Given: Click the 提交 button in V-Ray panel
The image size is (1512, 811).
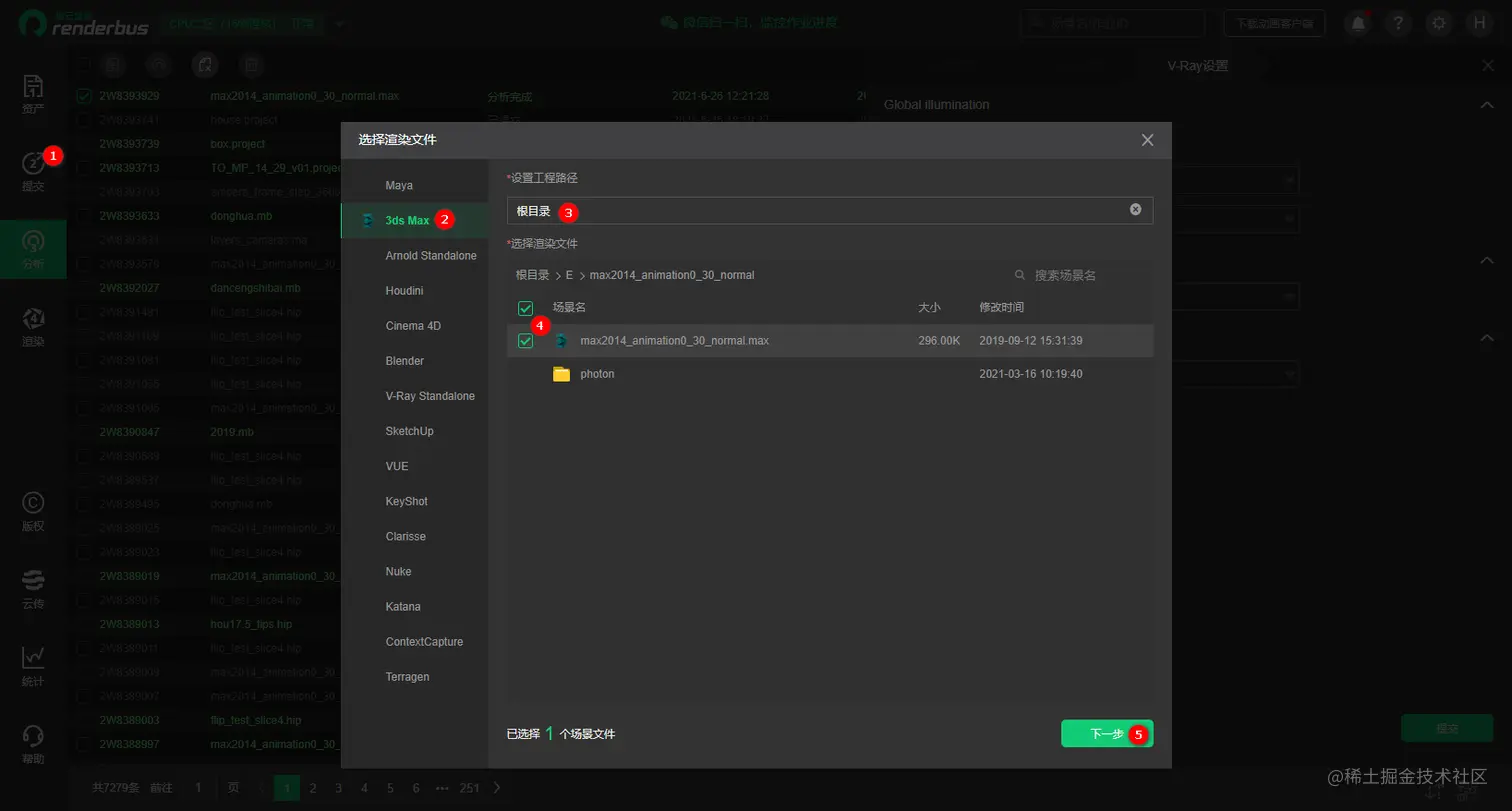Looking at the screenshot, I should 1446,728.
